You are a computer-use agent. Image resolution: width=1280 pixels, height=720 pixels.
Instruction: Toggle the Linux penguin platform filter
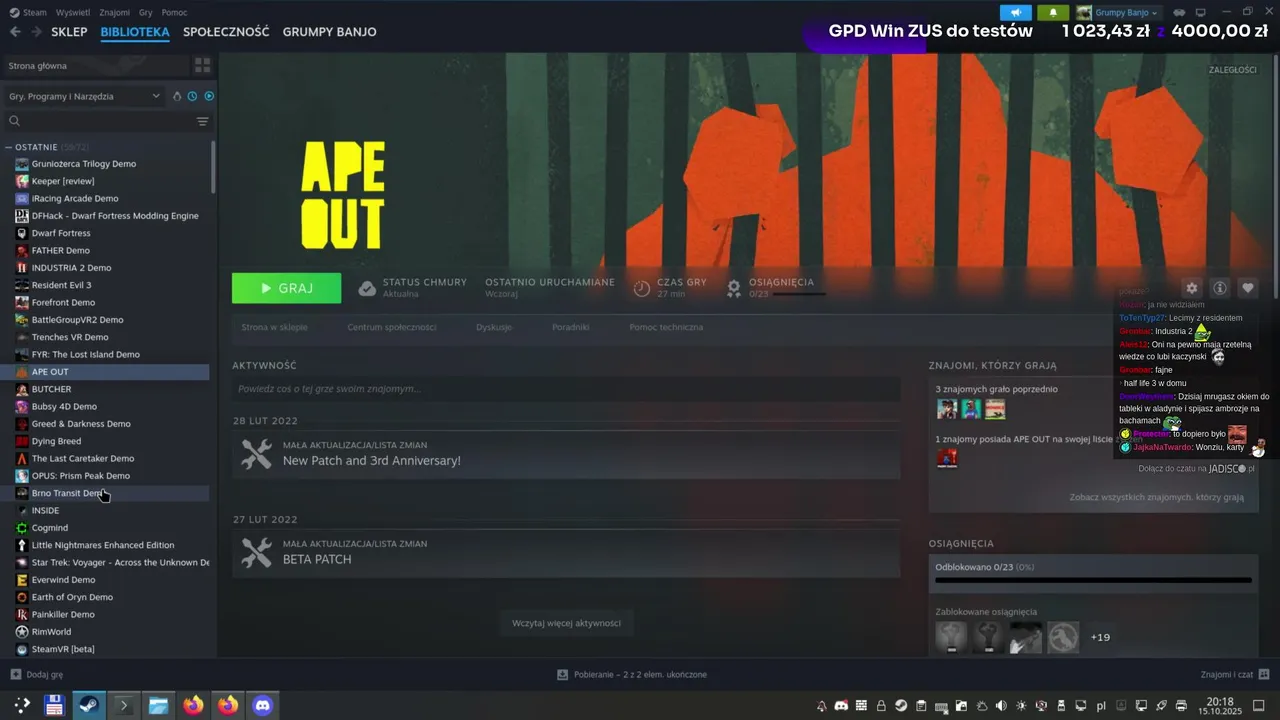177,96
